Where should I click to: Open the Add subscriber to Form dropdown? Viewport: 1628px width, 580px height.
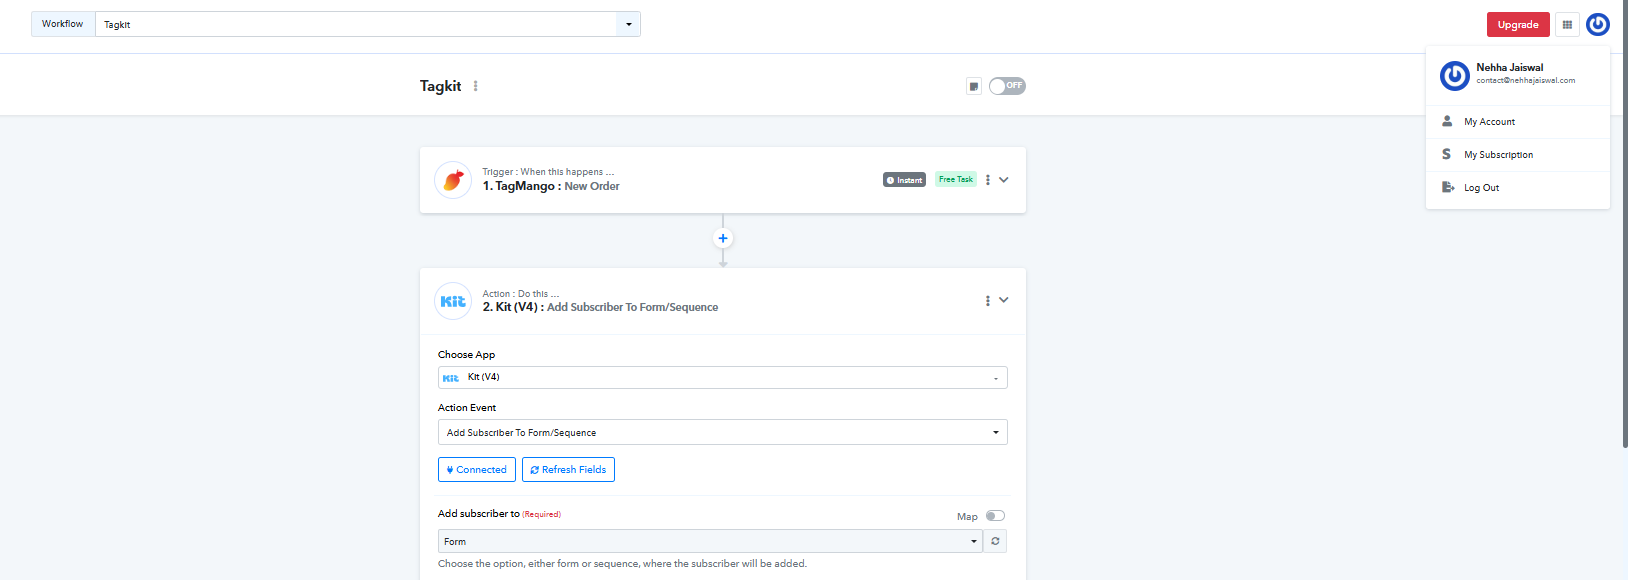(710, 541)
